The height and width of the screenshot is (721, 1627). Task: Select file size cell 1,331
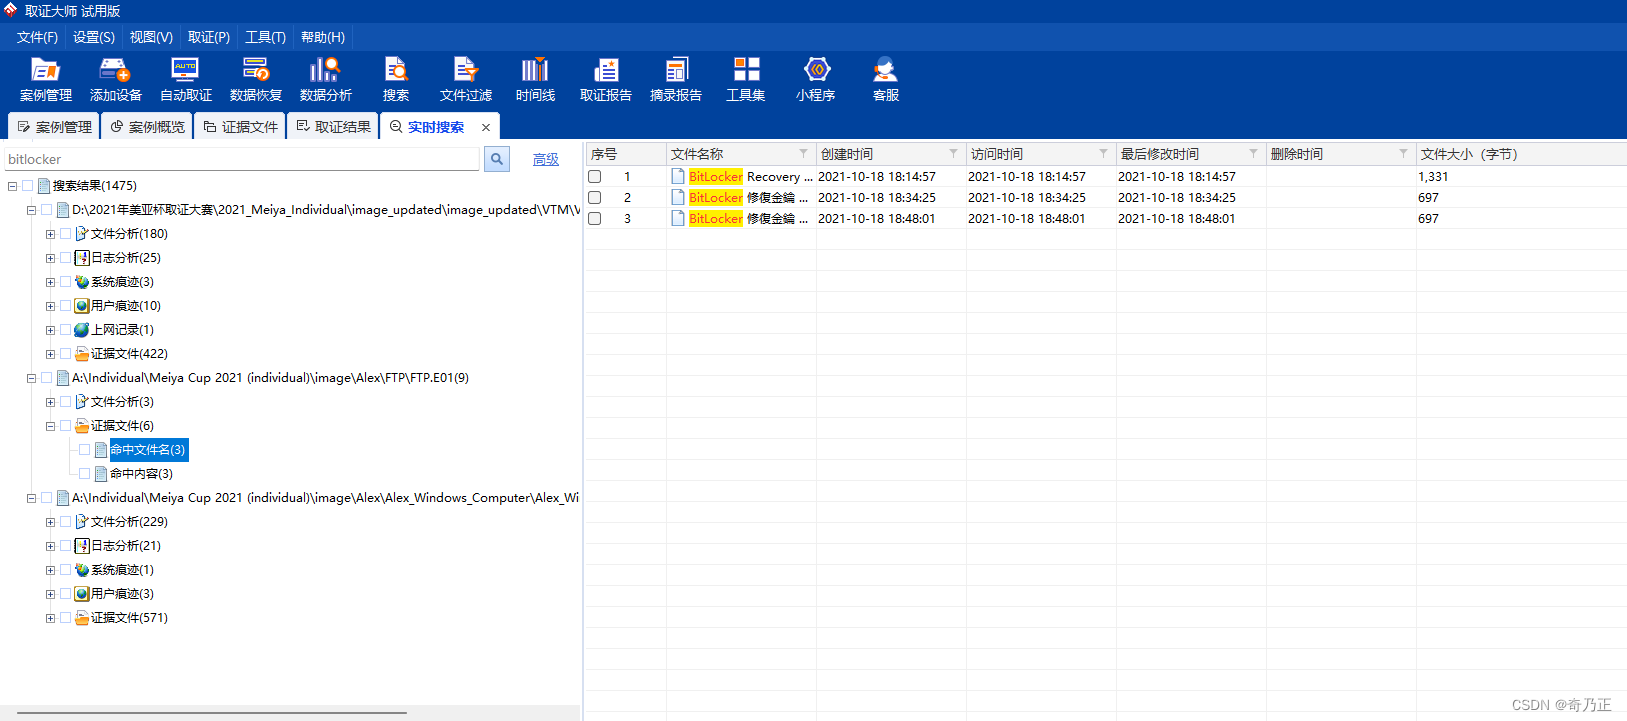tap(1433, 176)
